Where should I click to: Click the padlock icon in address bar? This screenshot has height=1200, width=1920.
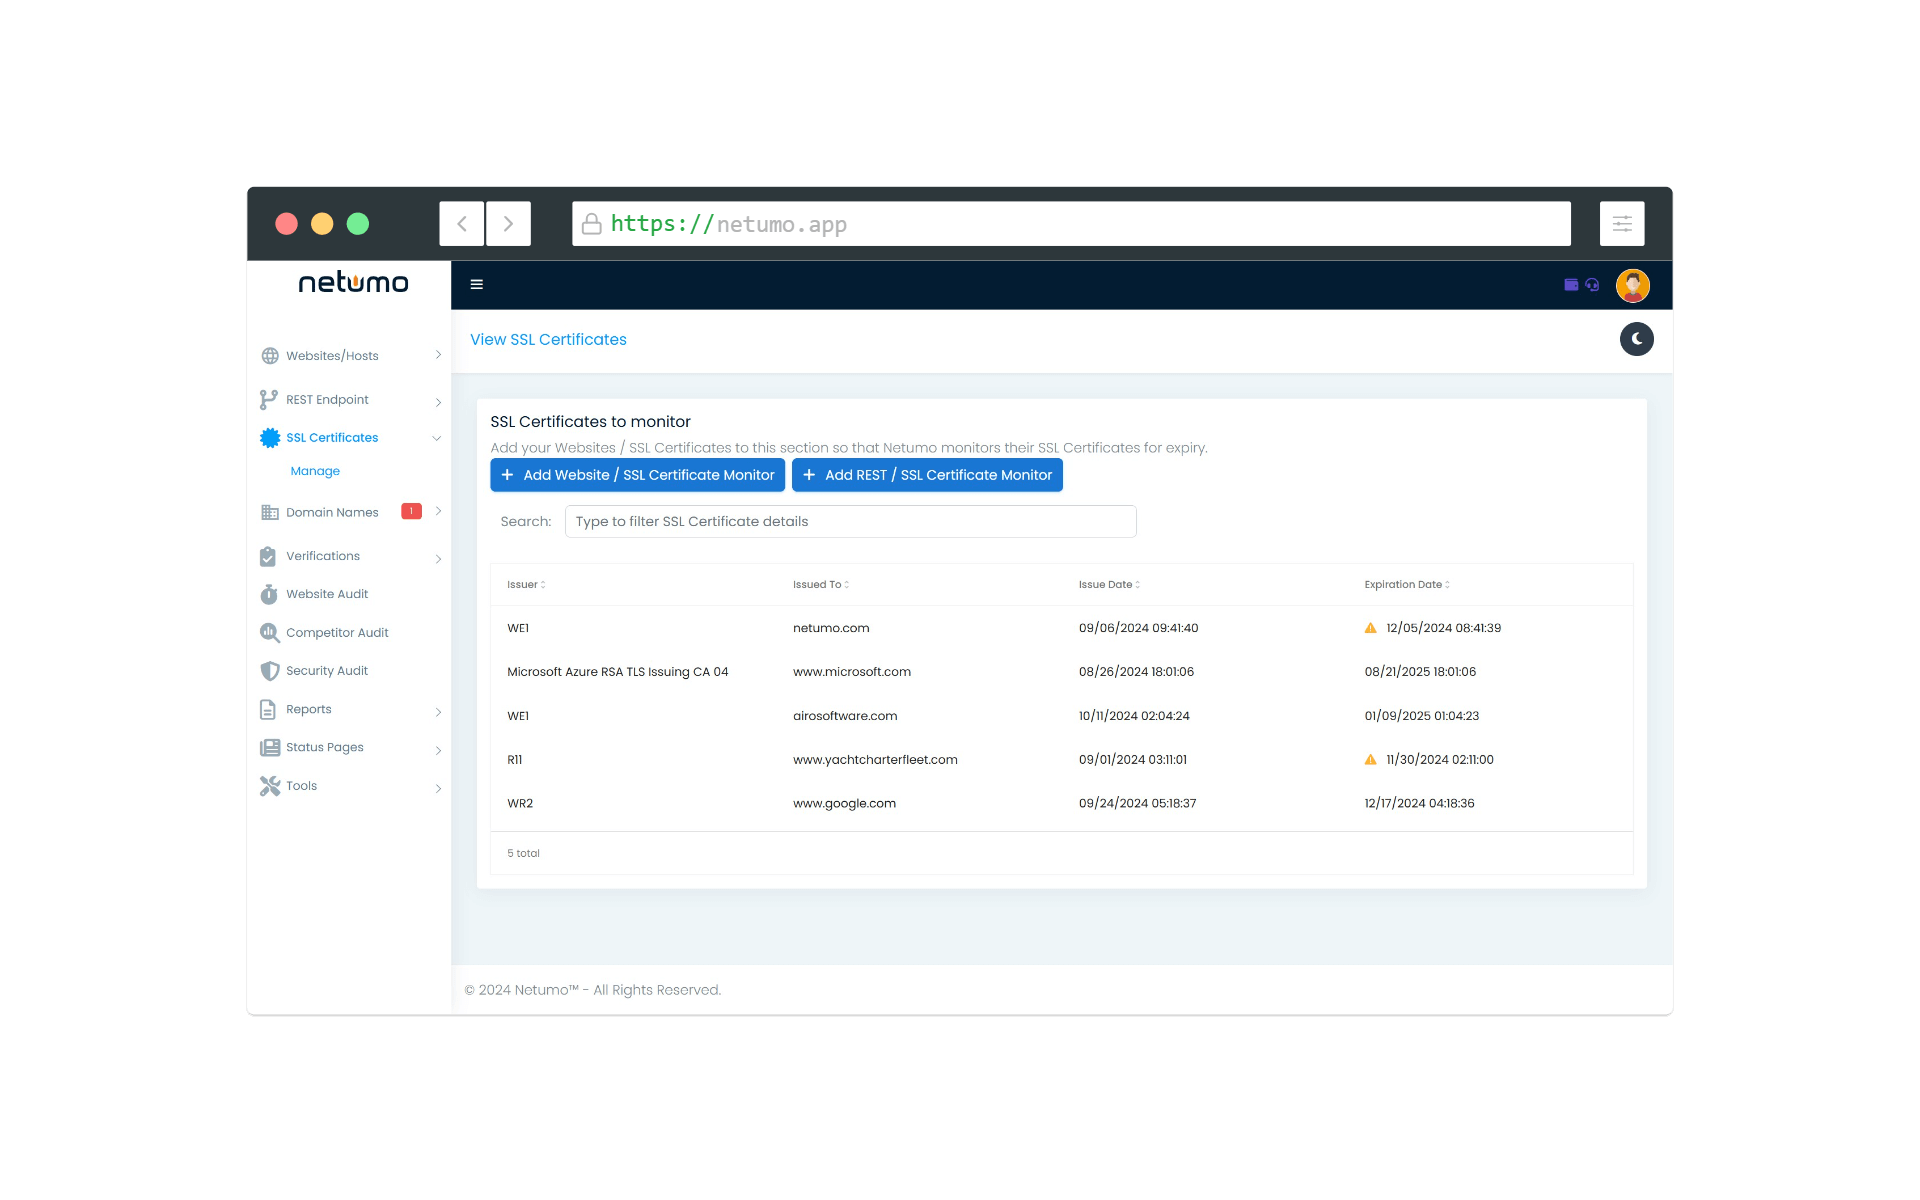pyautogui.click(x=592, y=224)
